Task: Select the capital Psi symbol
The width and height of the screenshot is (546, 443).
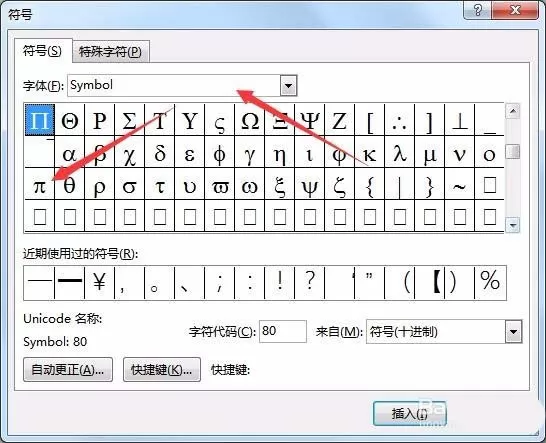Action: 310,119
